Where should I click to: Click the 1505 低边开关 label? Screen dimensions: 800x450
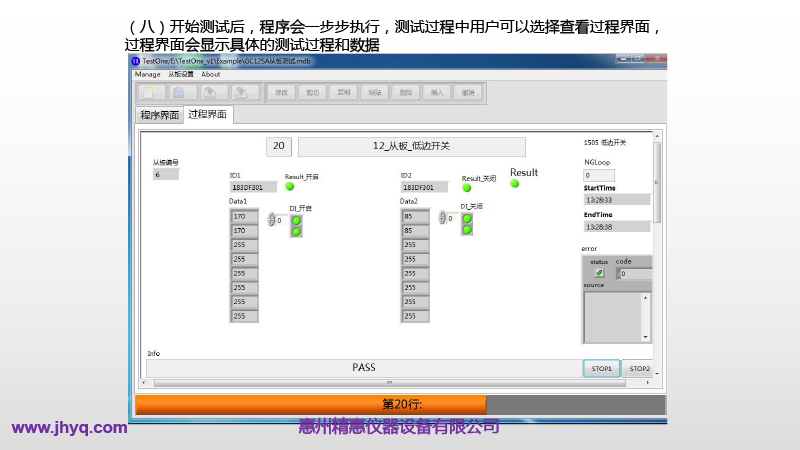pyautogui.click(x=605, y=143)
